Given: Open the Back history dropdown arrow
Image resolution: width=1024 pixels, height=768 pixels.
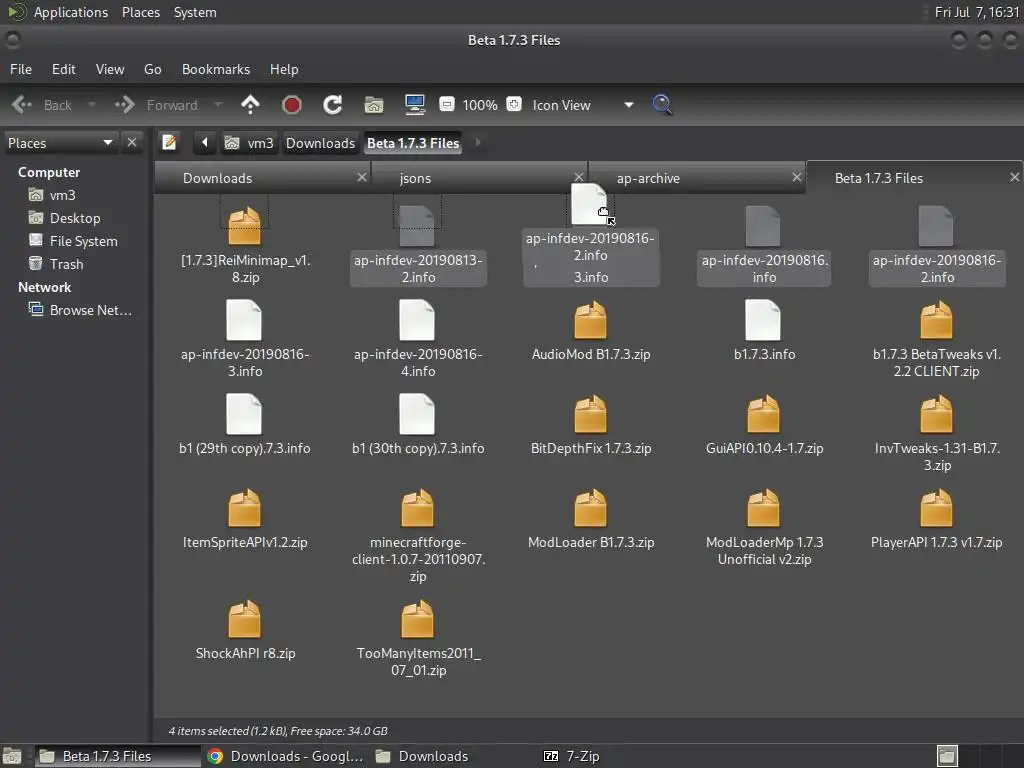Looking at the screenshot, I should coord(92,104).
